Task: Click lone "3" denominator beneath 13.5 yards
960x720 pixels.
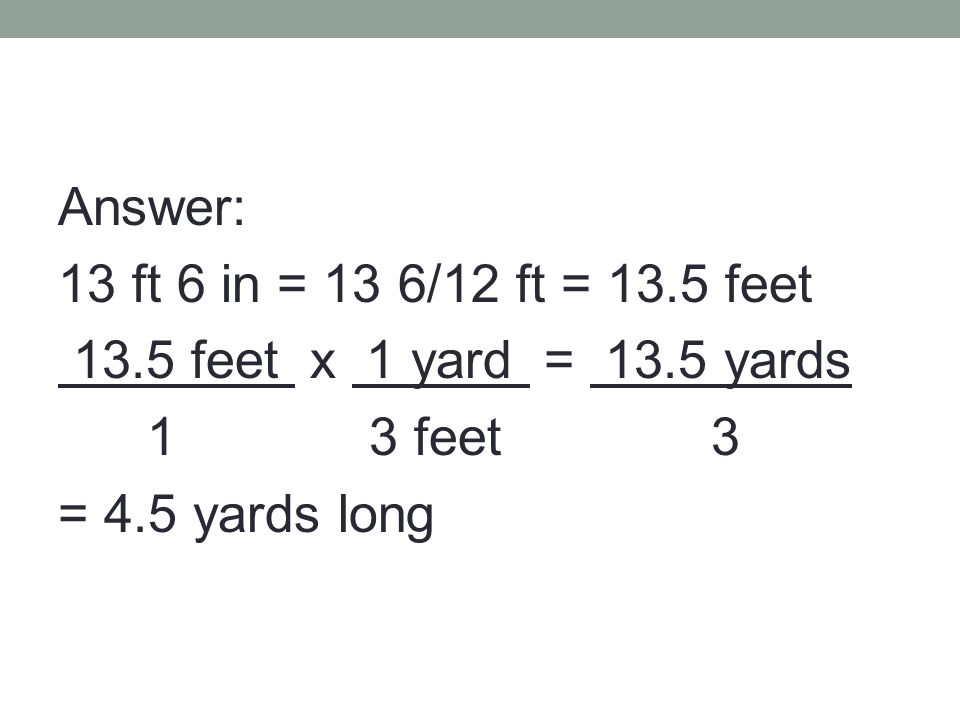Action: pos(725,437)
